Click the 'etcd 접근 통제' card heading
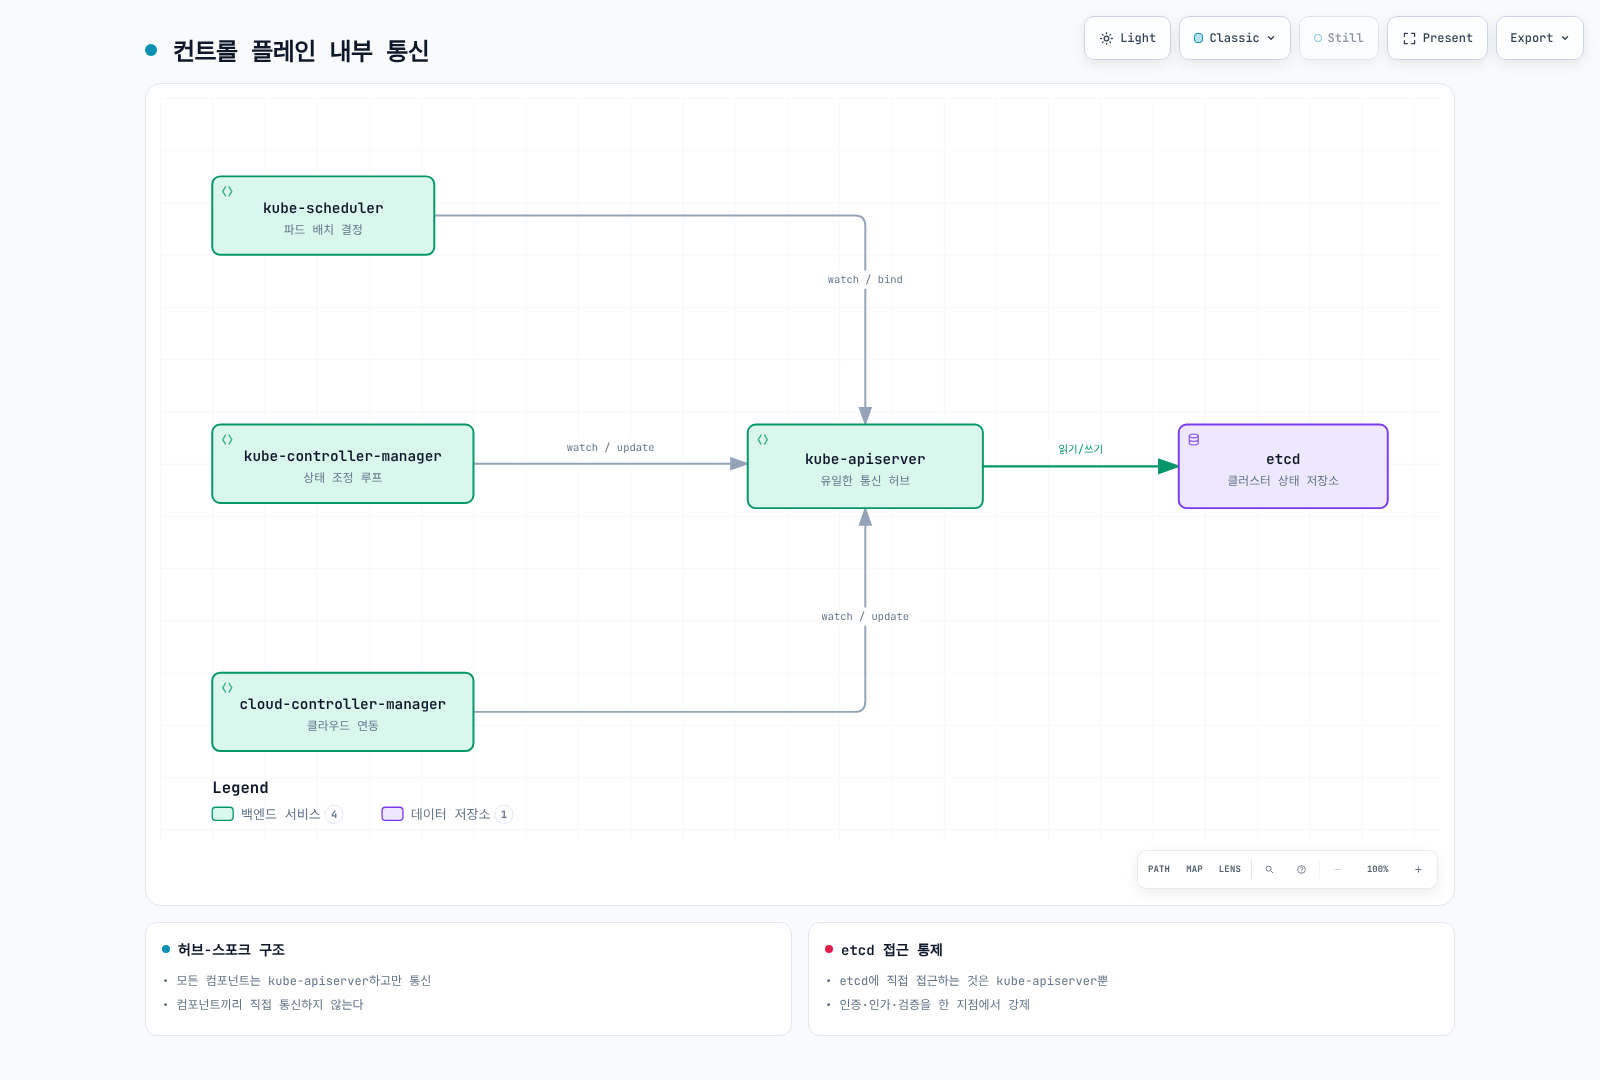 coord(892,950)
